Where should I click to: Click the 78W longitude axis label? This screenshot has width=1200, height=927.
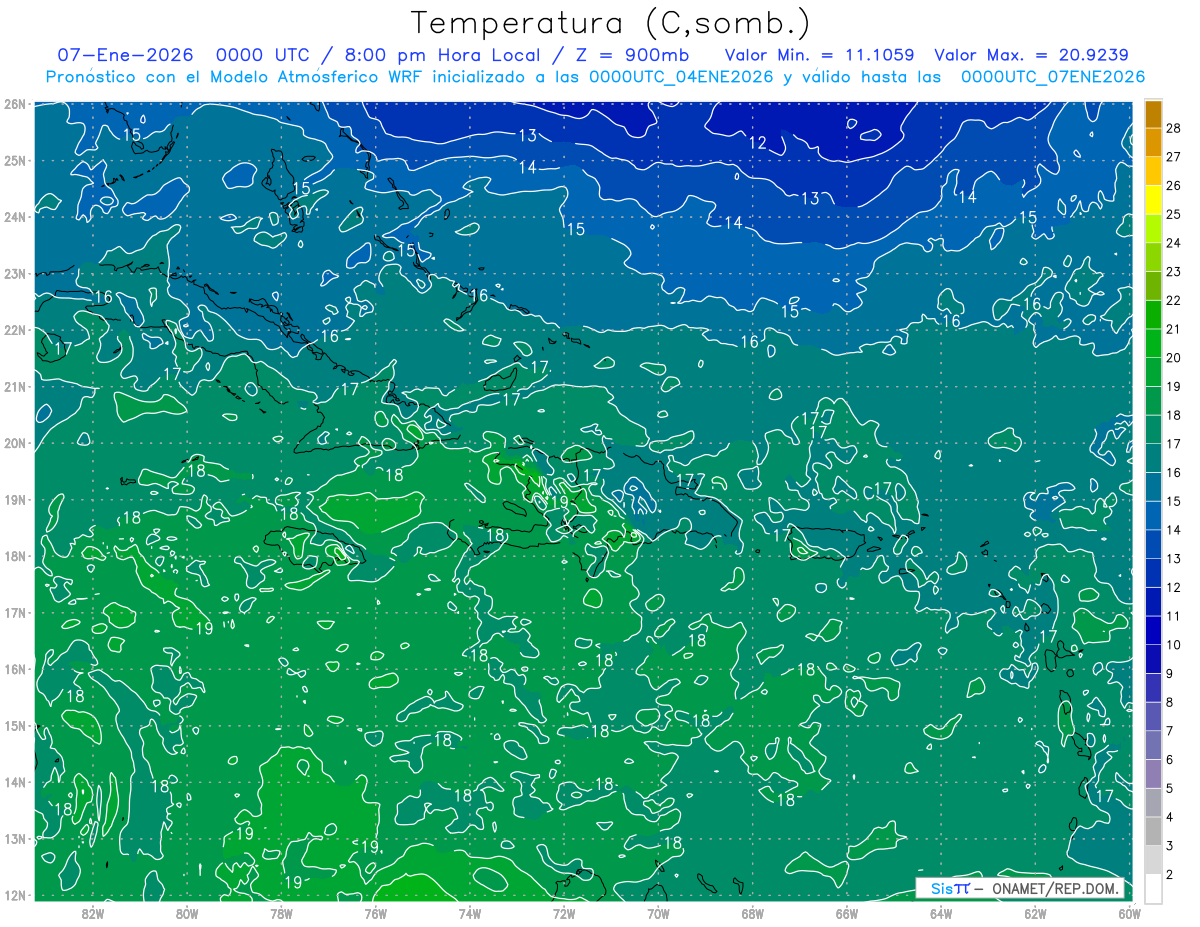[x=281, y=913]
